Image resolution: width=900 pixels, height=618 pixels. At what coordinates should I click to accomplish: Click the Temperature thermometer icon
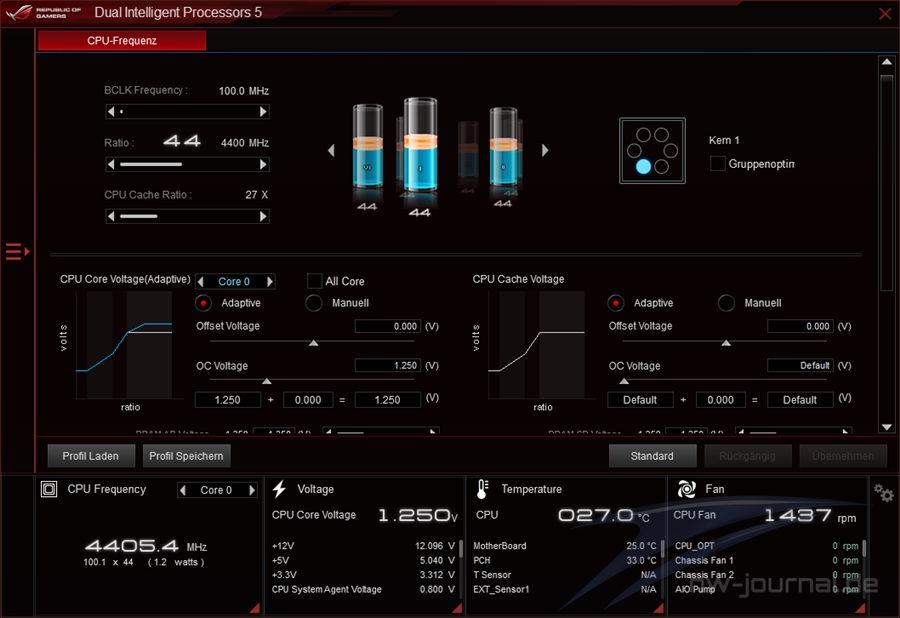click(x=482, y=489)
